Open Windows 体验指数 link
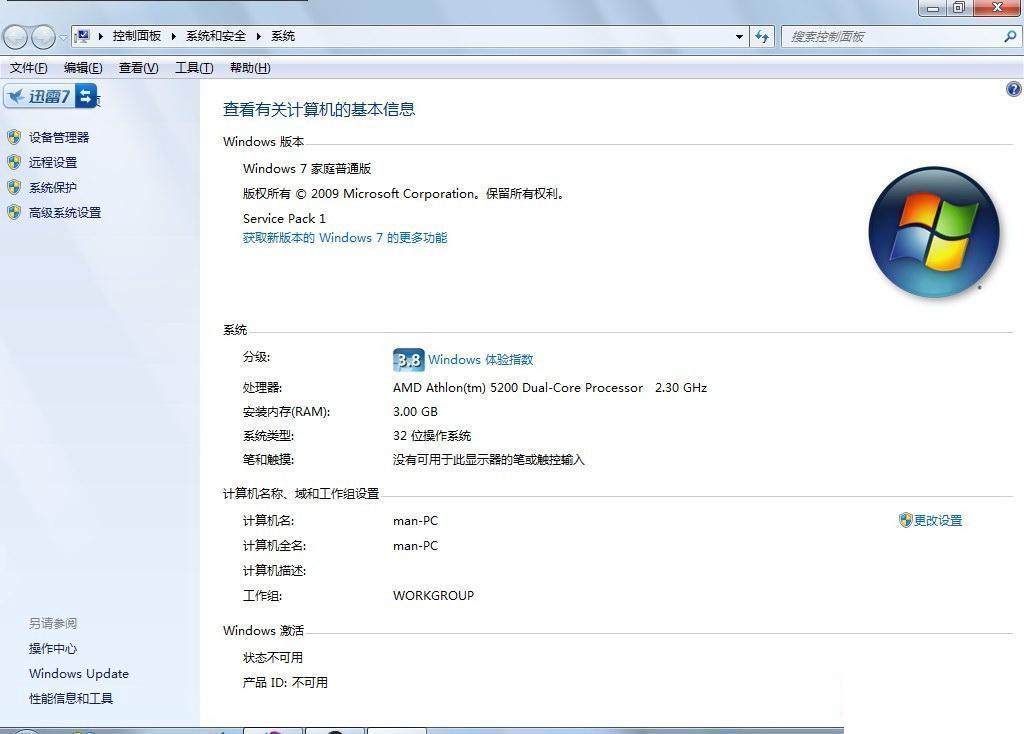 pyautogui.click(x=481, y=360)
